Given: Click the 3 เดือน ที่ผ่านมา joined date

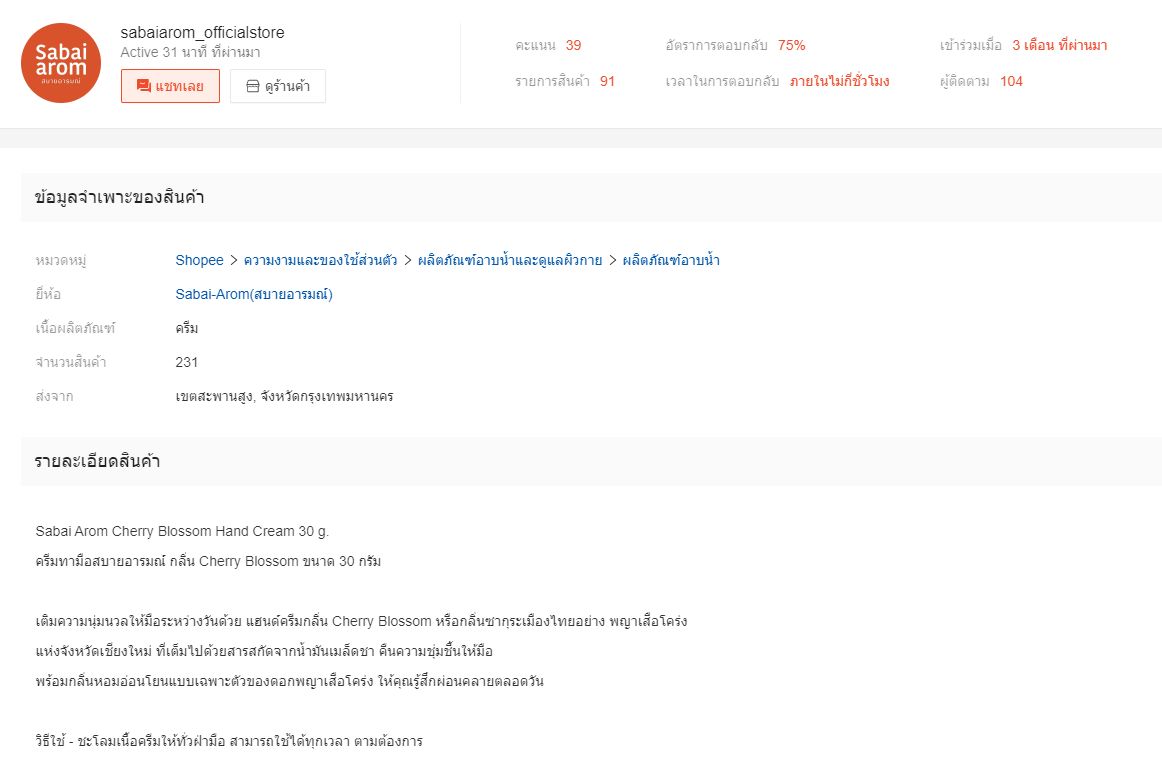Looking at the screenshot, I should click(1059, 45).
